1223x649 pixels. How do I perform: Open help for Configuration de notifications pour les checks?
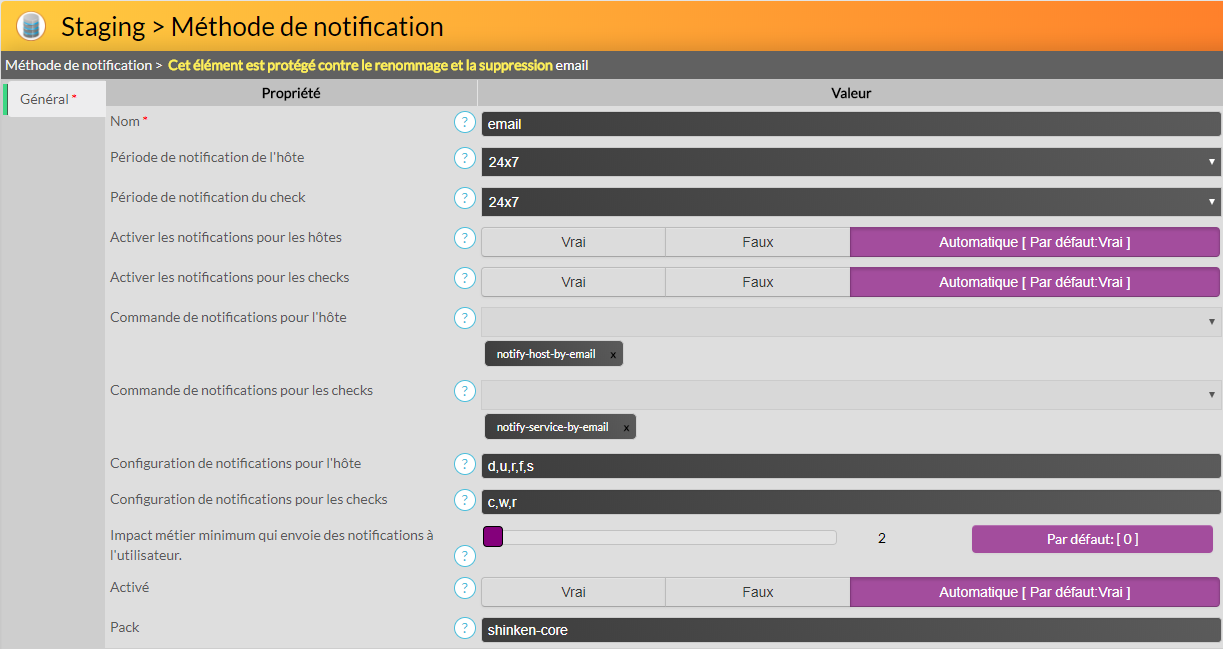click(464, 500)
